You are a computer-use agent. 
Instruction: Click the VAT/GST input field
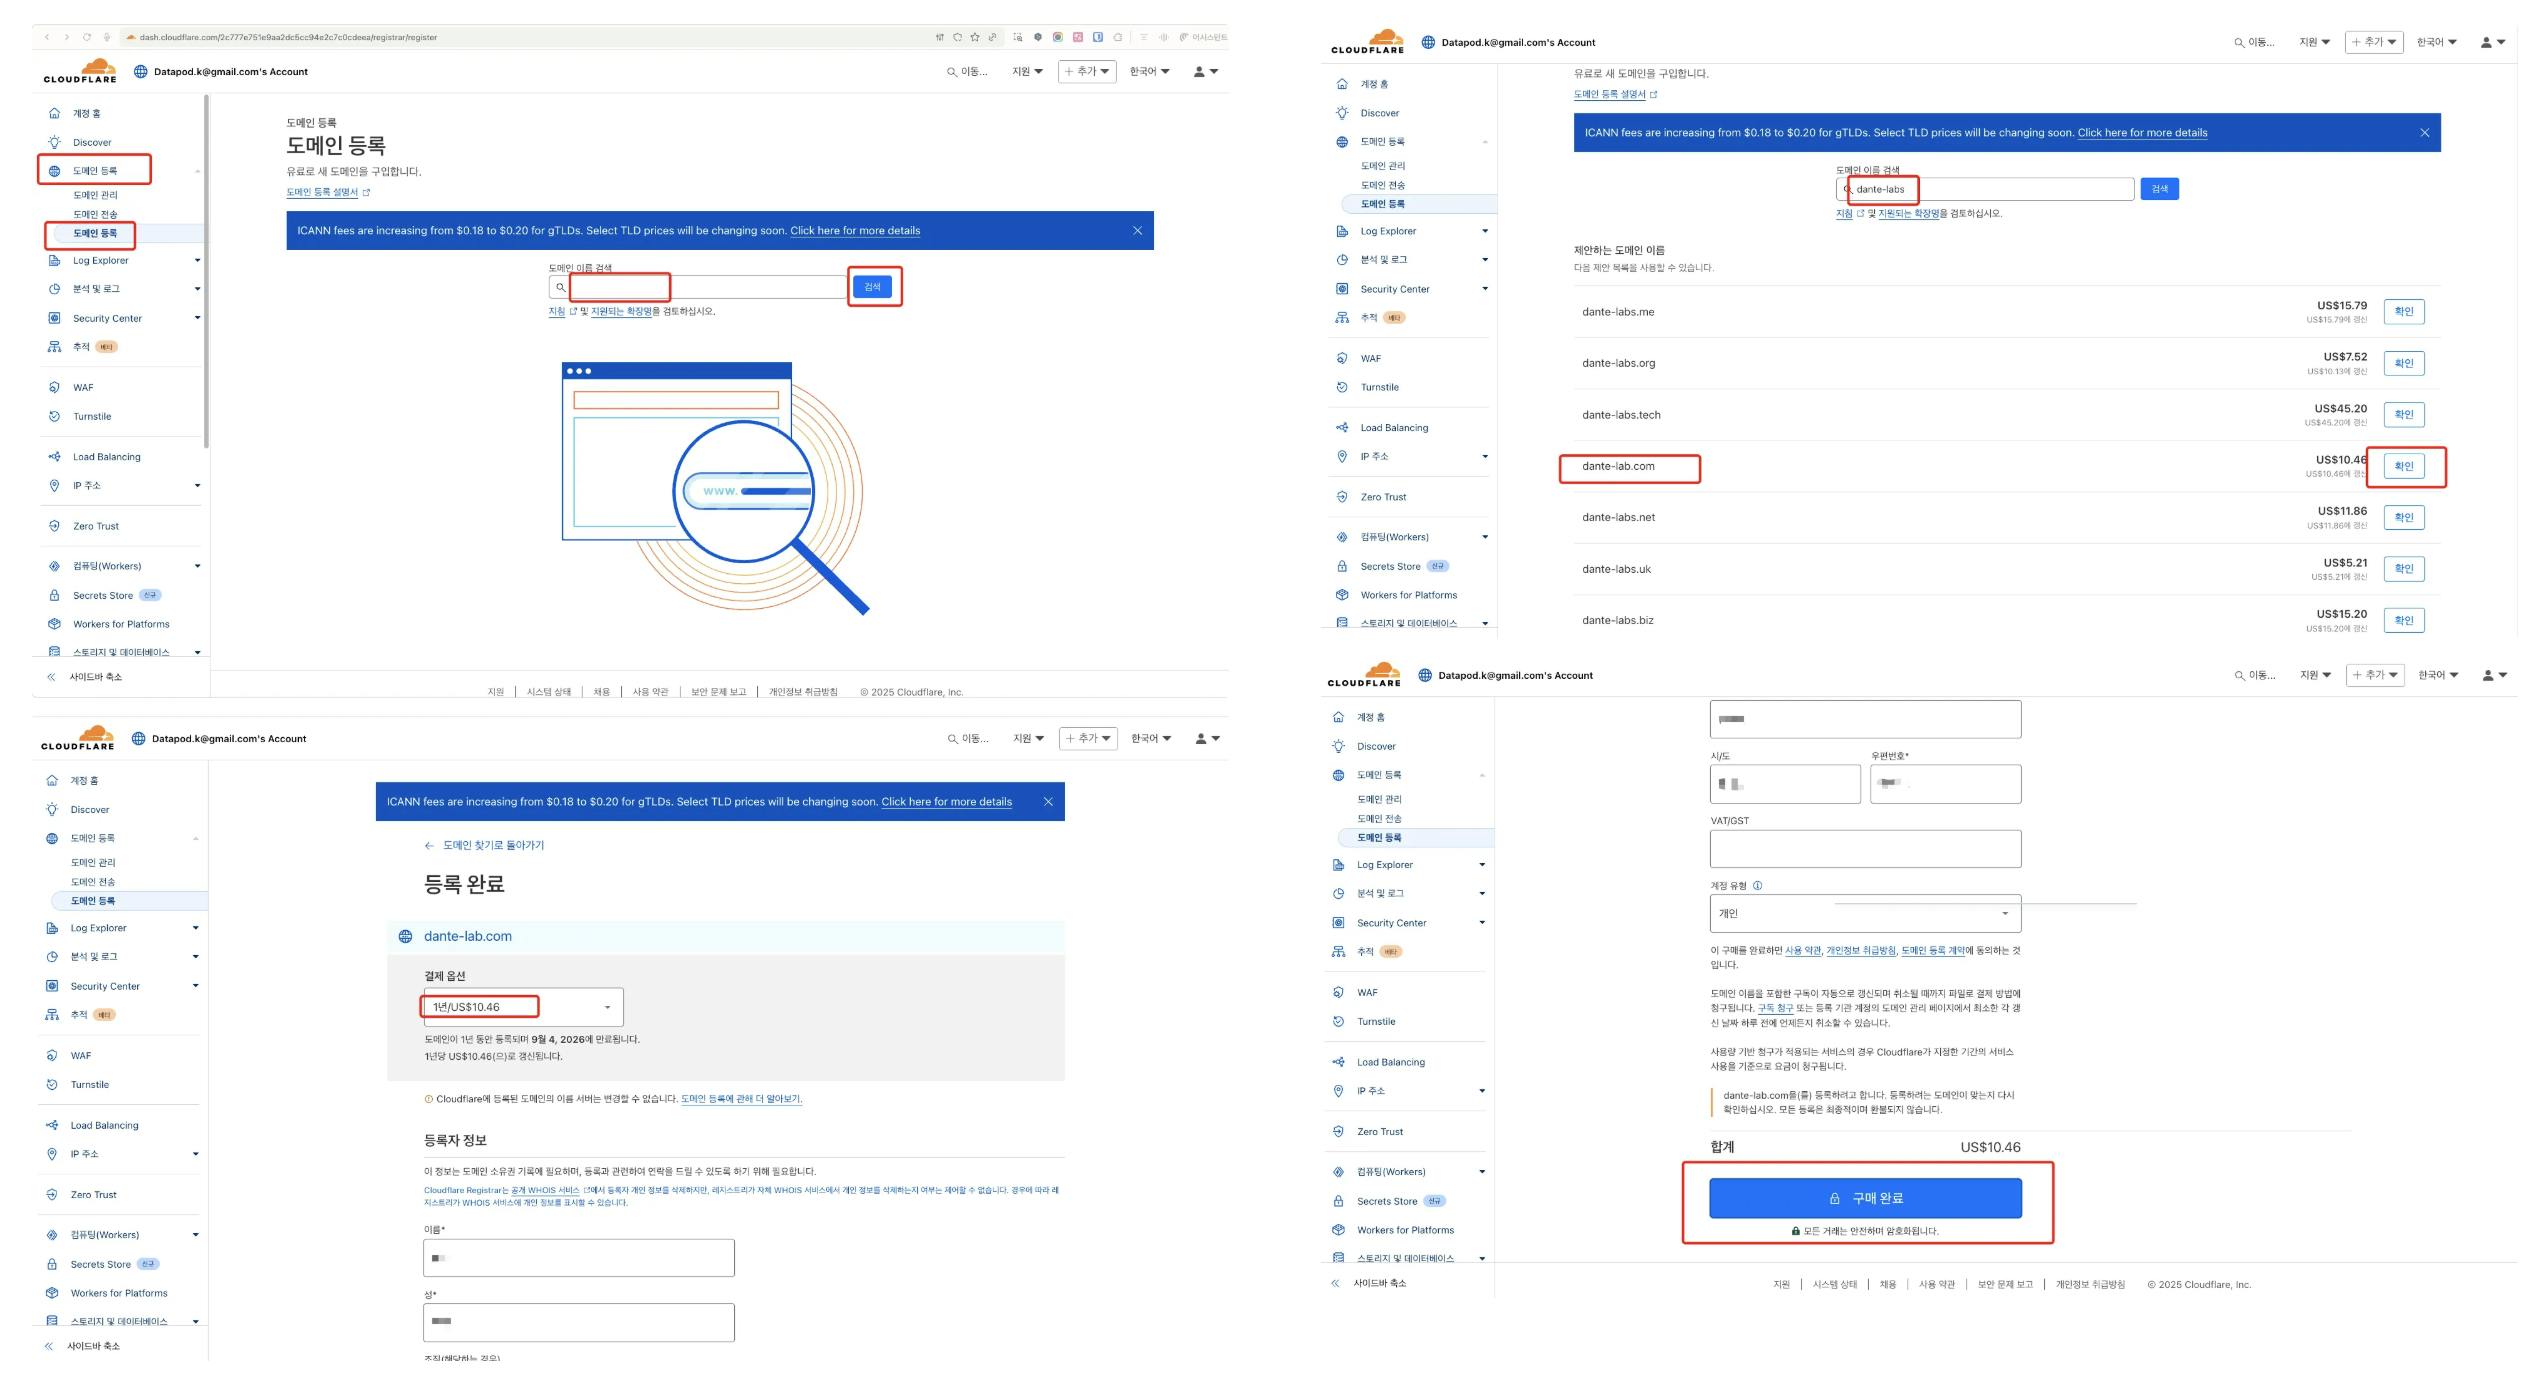coord(1864,849)
